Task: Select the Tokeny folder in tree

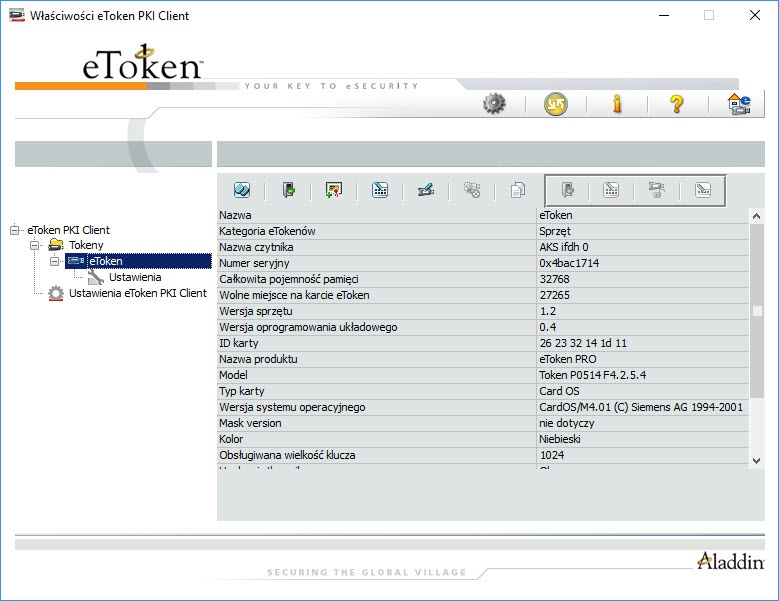Action: [x=86, y=246]
